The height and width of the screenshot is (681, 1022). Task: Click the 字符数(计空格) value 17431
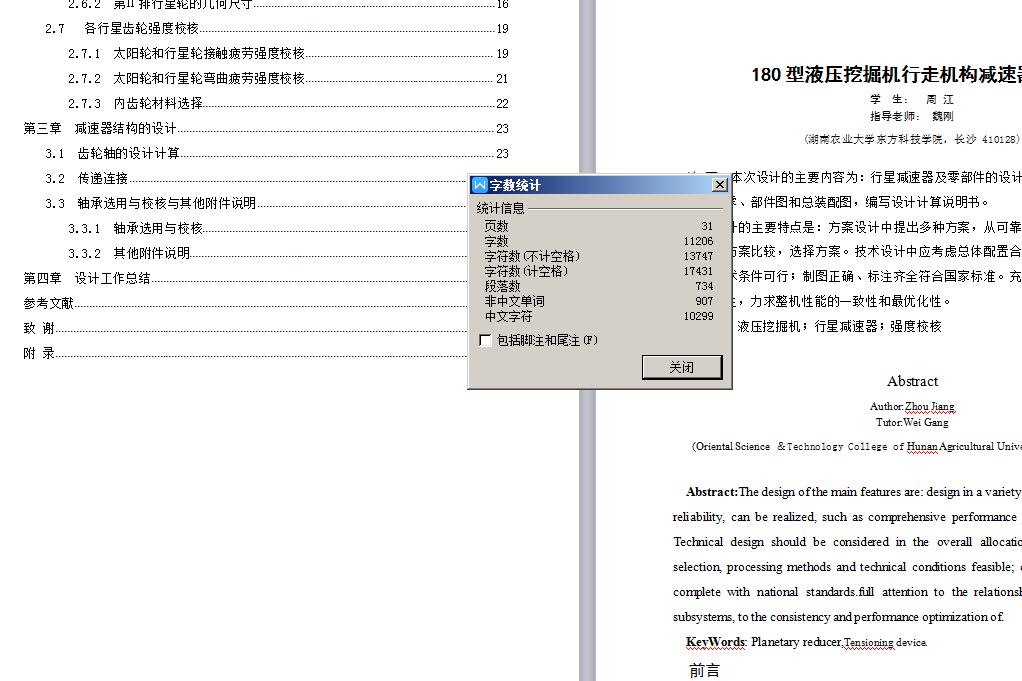[698, 271]
